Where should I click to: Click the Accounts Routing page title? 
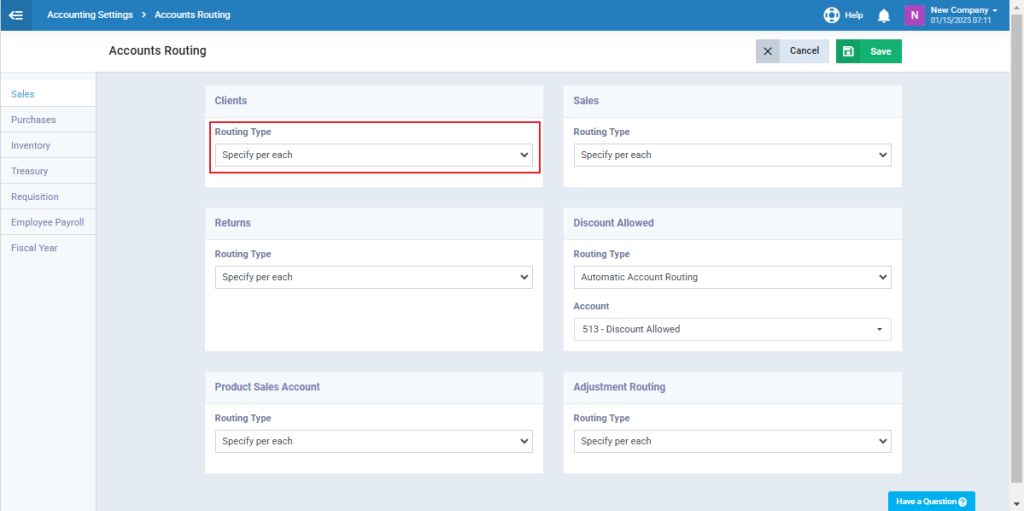[157, 50]
